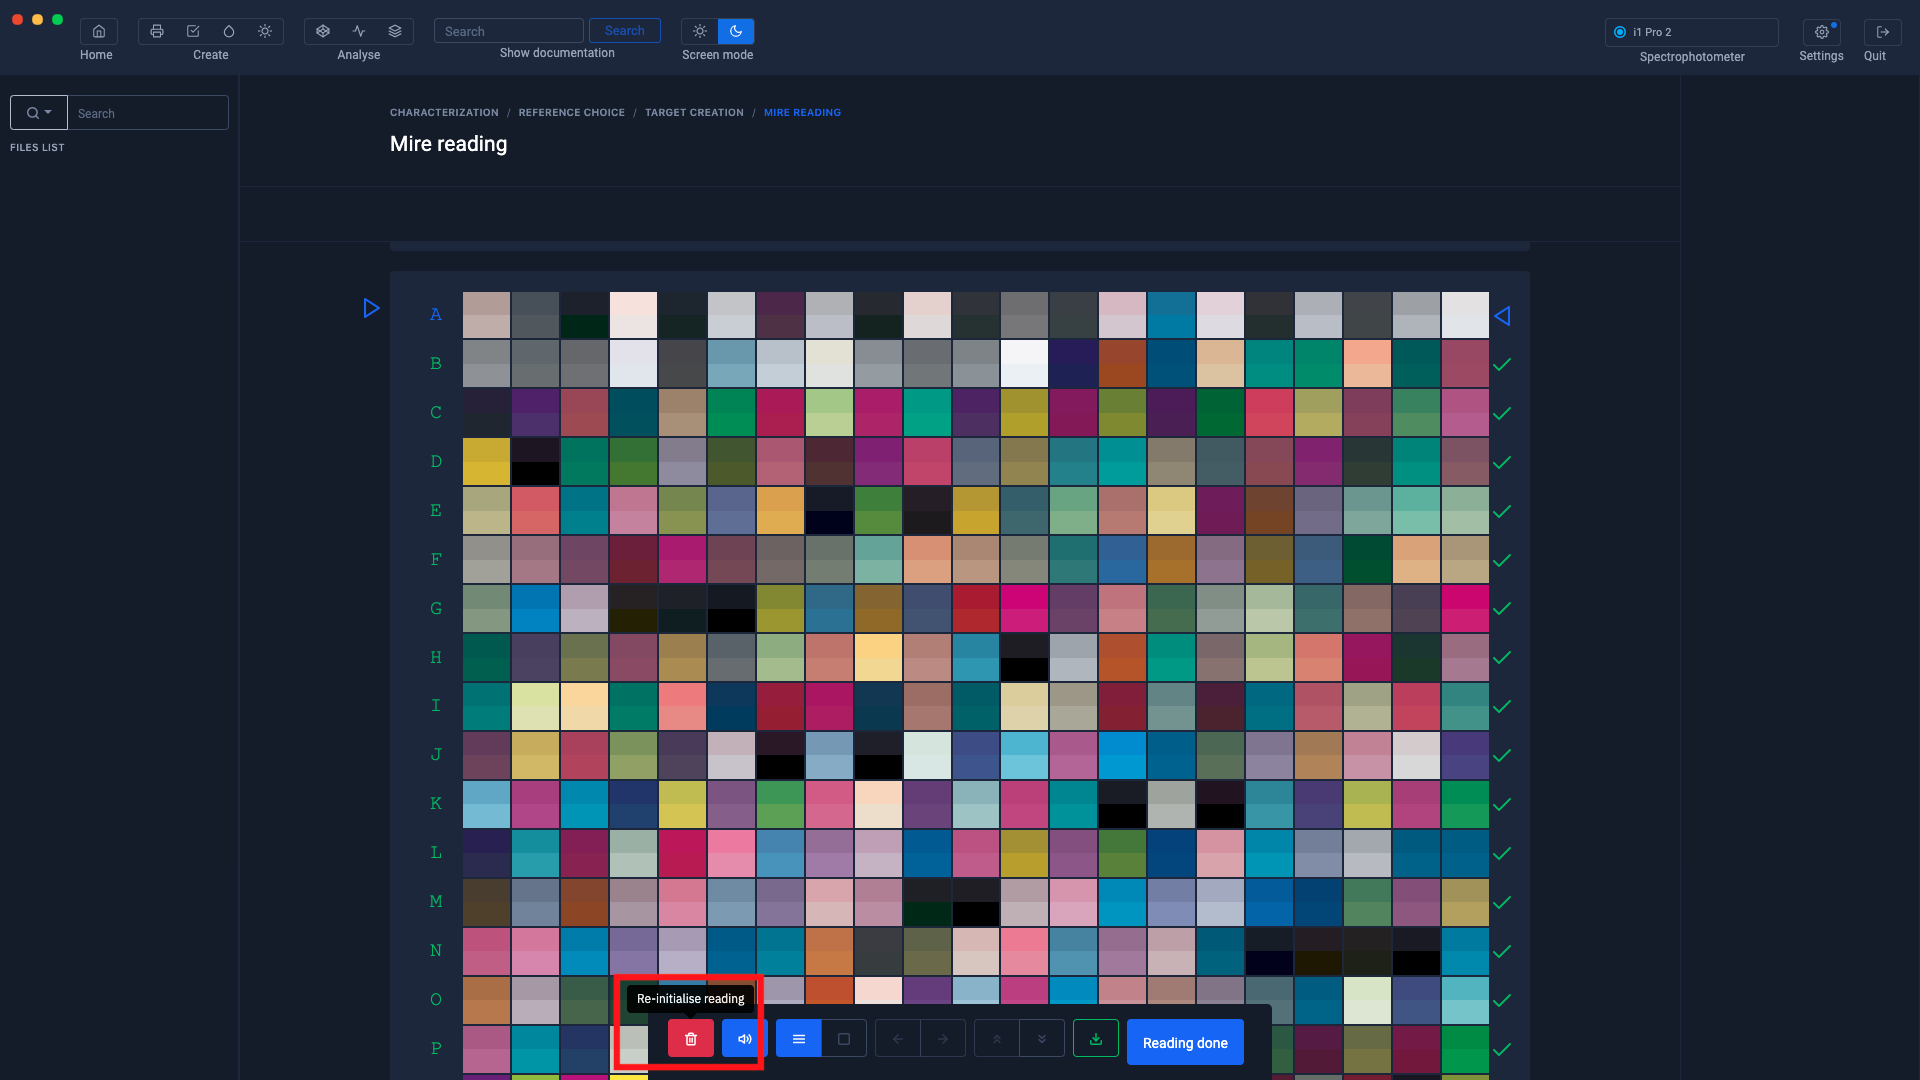Viewport: 1920px width, 1080px height.
Task: Click the right arrow navigation button
Action: pyautogui.click(x=943, y=1039)
